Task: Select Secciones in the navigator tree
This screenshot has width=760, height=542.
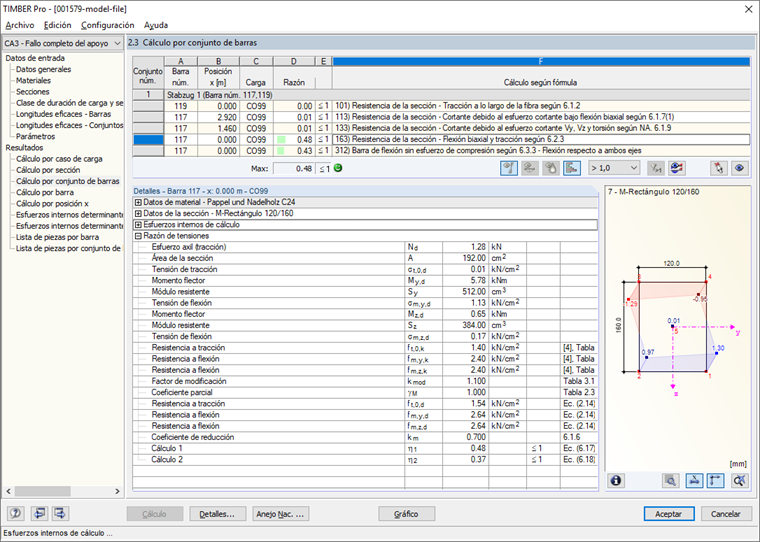Action: 32,92
